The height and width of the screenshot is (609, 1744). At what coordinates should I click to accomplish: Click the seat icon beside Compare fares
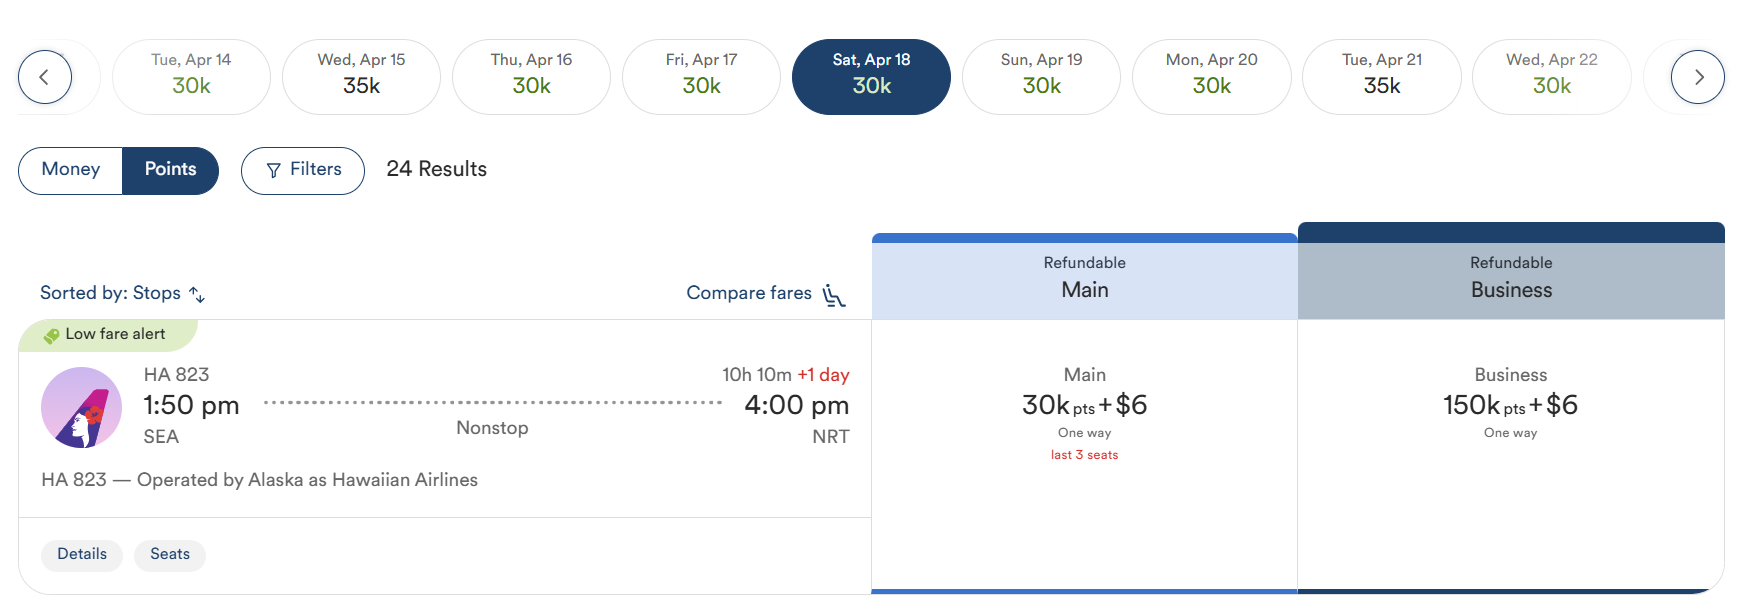(834, 295)
